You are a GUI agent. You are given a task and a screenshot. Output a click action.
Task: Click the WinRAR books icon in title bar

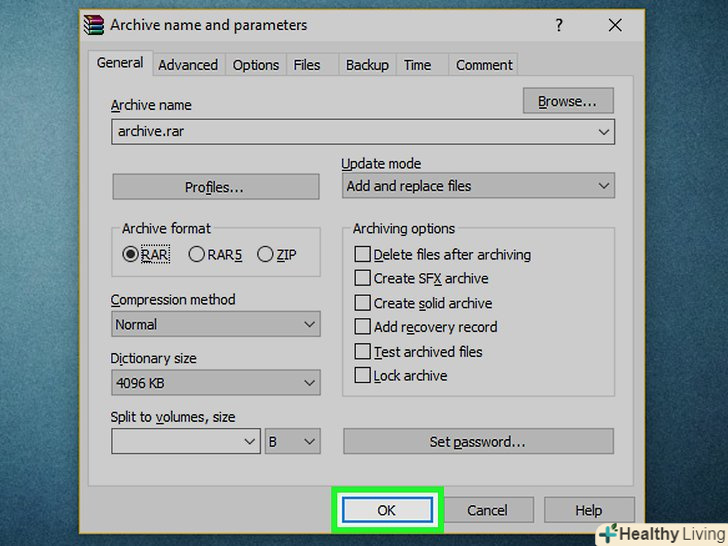coord(94,25)
